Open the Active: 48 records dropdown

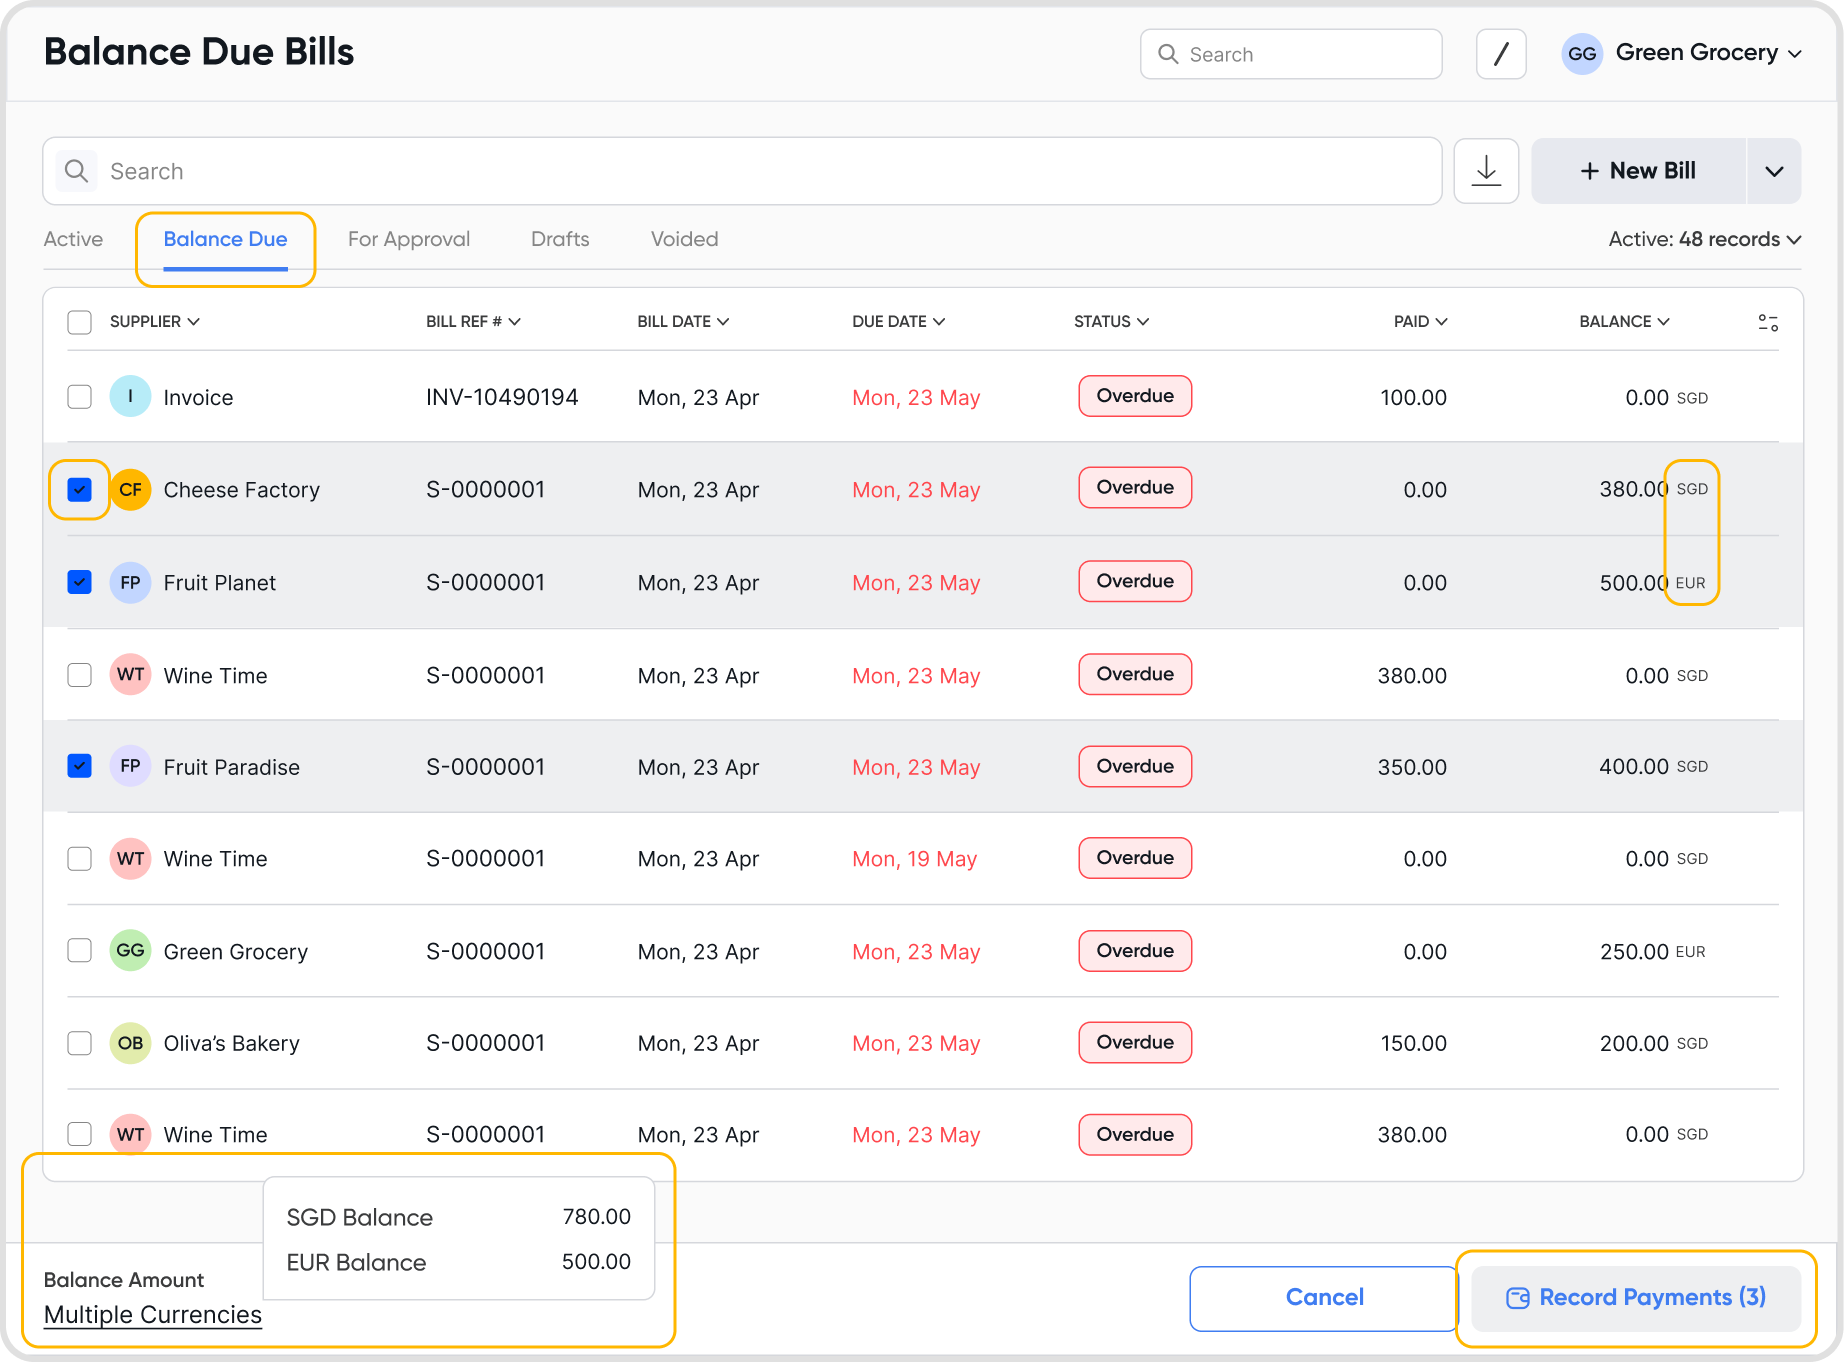(1704, 239)
